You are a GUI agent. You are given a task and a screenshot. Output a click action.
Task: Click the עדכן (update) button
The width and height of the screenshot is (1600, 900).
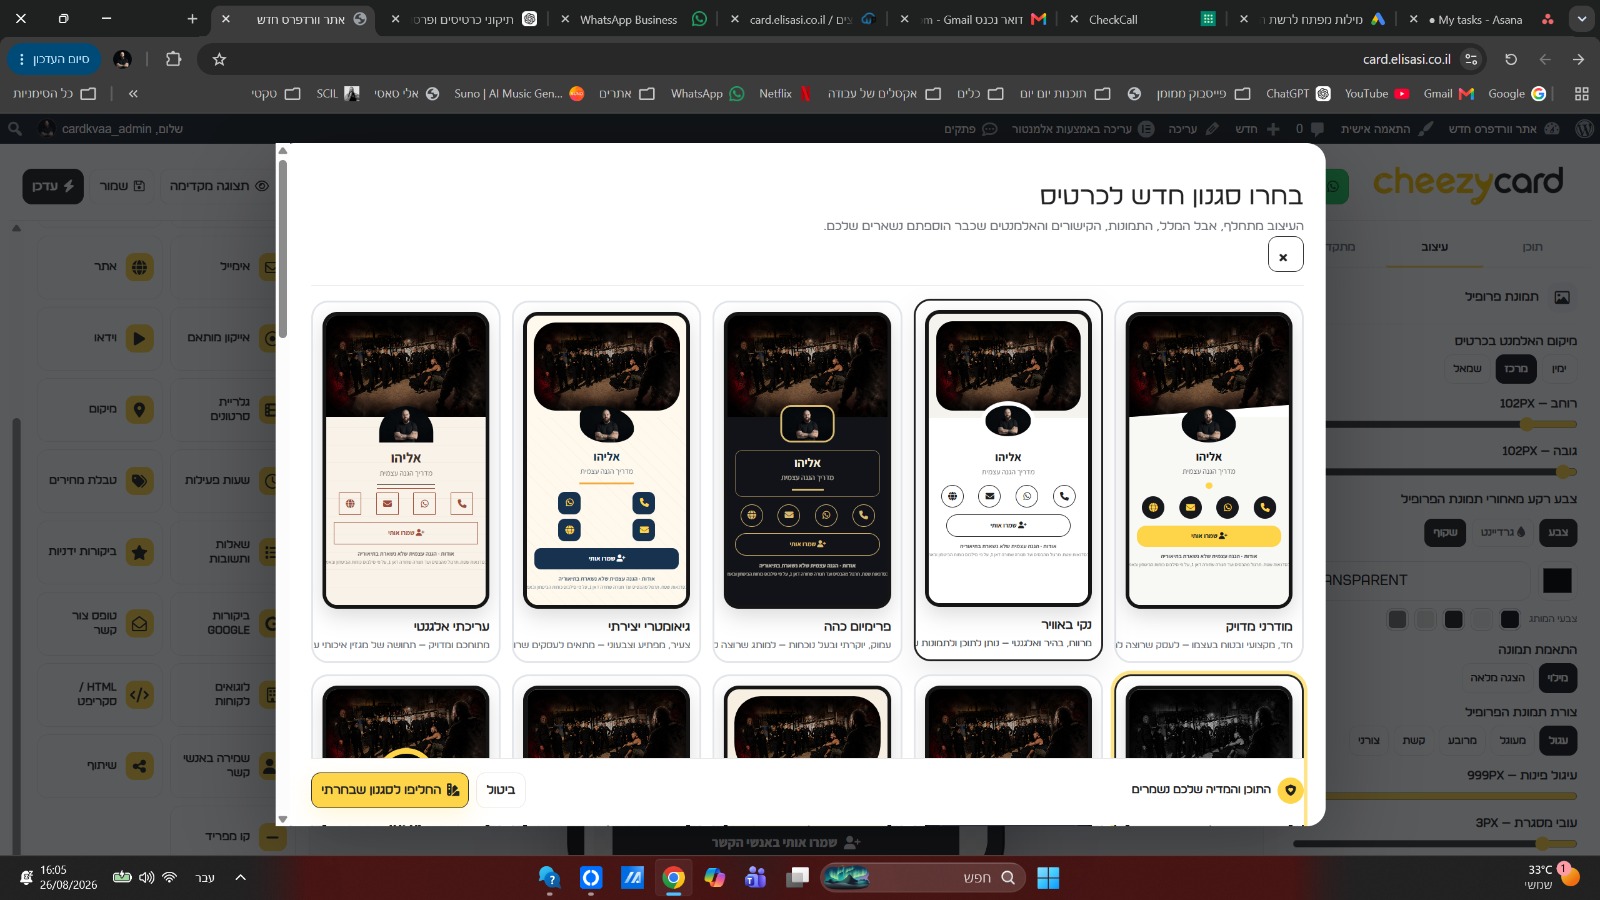(53, 186)
